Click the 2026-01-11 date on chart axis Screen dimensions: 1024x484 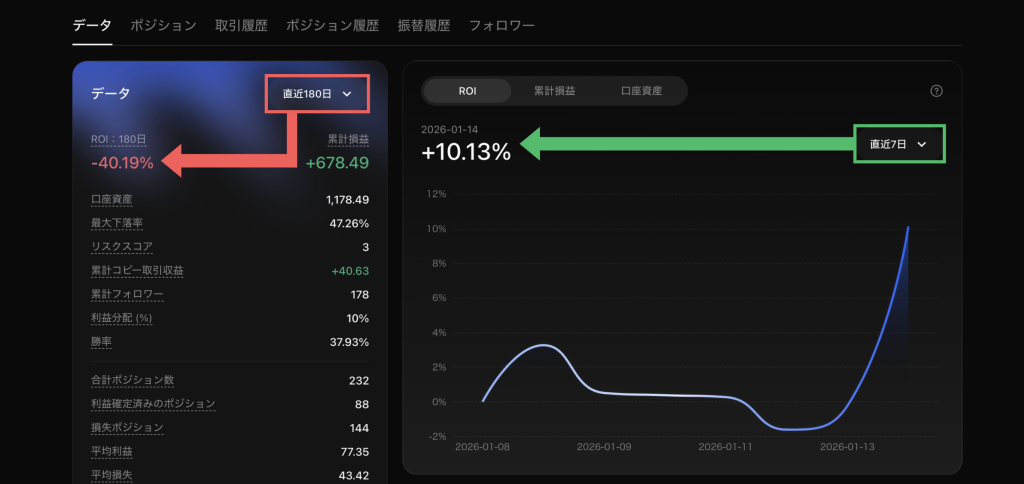[726, 446]
